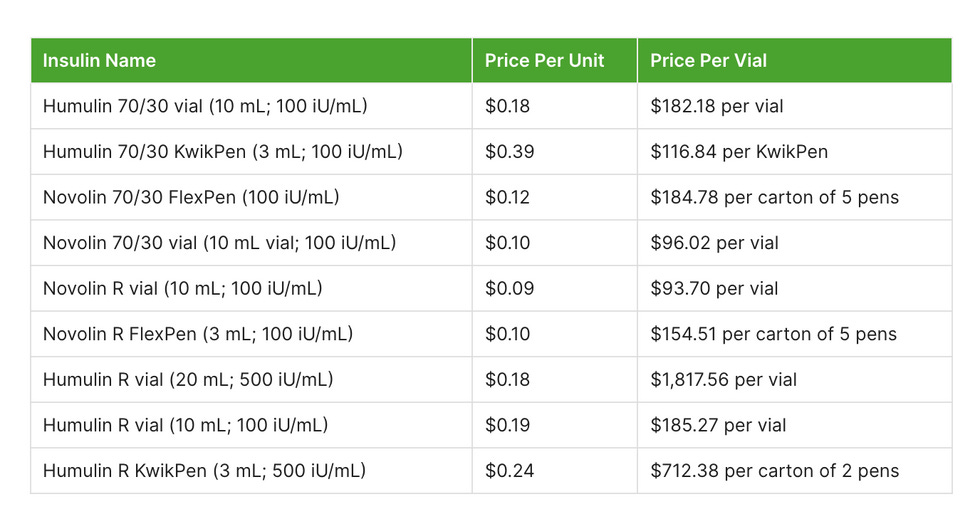Viewport: 980px width, 521px height.
Task: Click the Price Per Unit column header
Action: (x=544, y=61)
